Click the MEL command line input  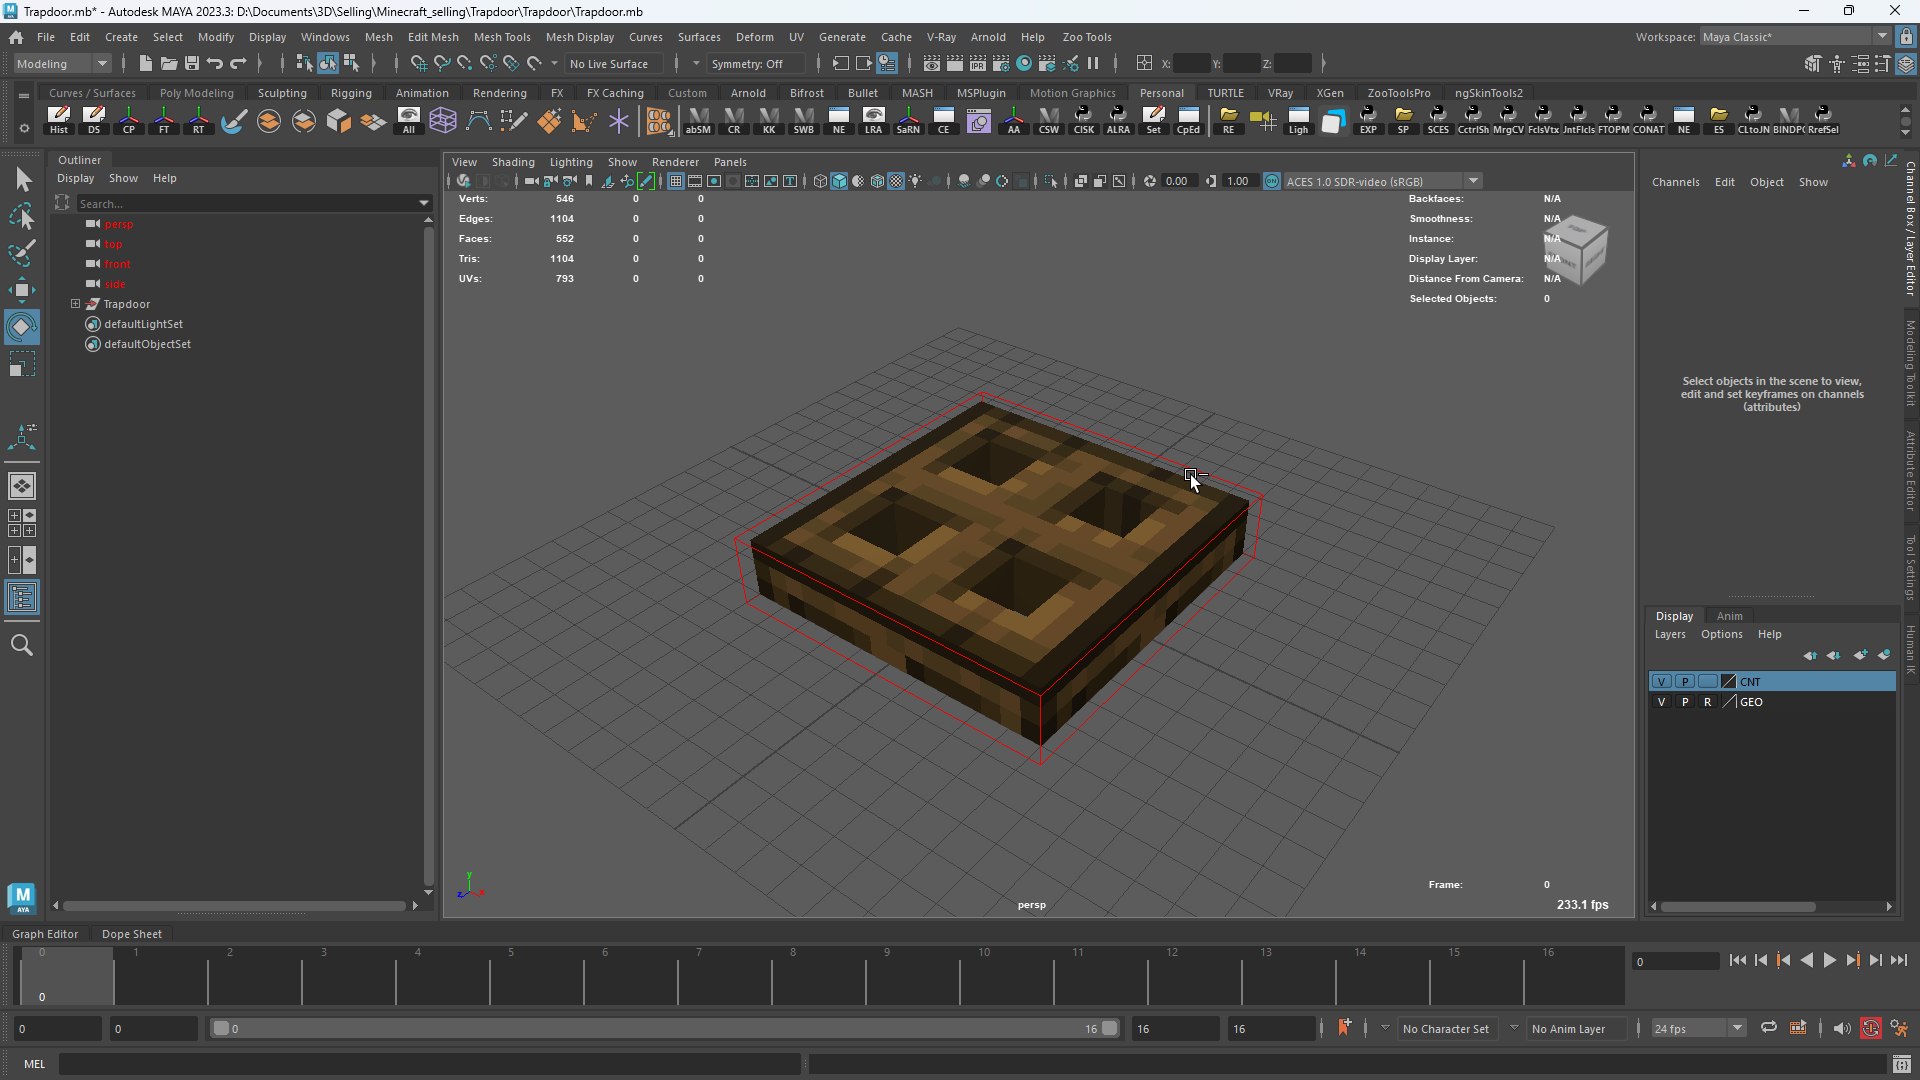430,1064
